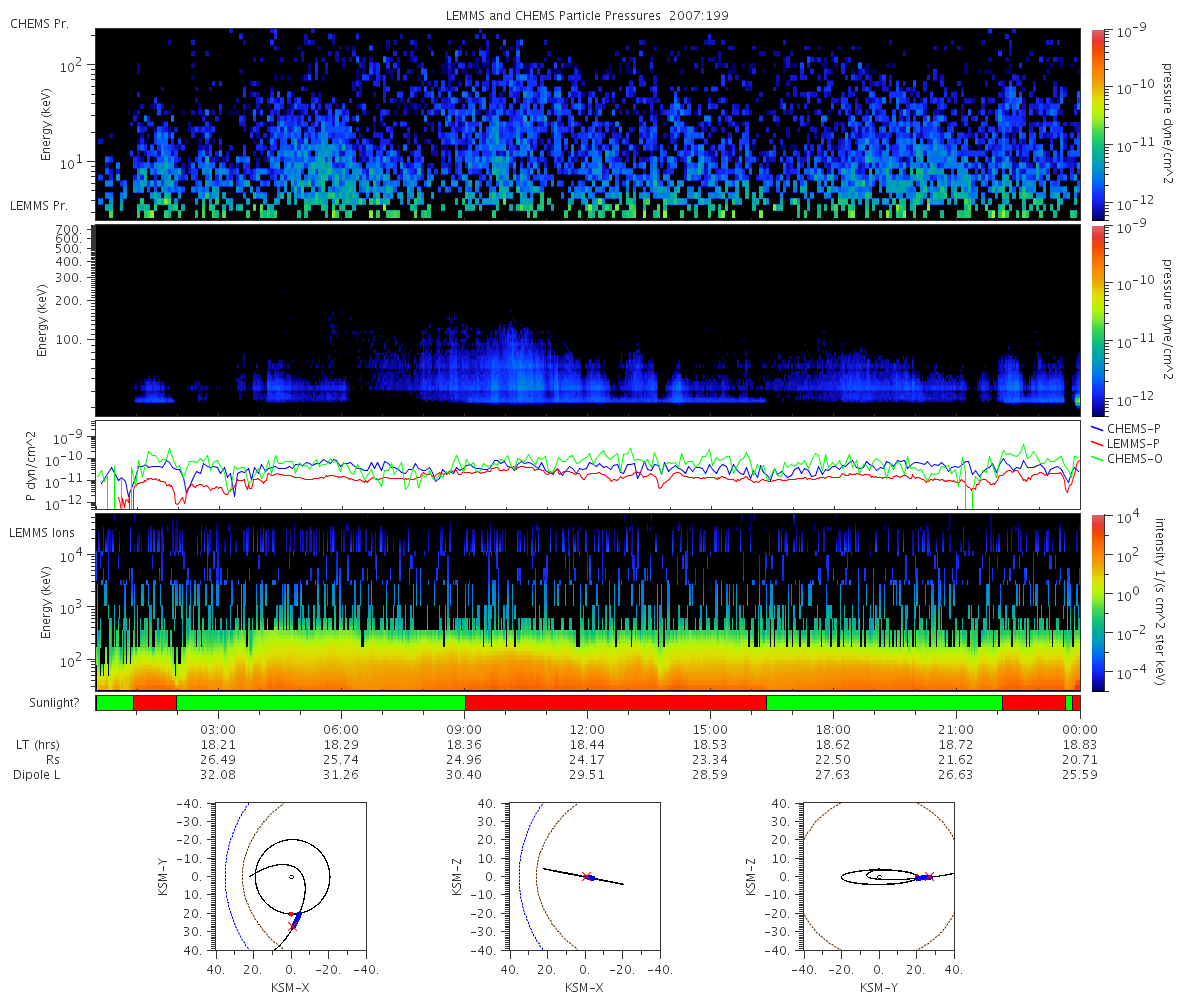1200x1000 pixels.
Task: Click the 15:00 time axis label
Action: tap(710, 730)
